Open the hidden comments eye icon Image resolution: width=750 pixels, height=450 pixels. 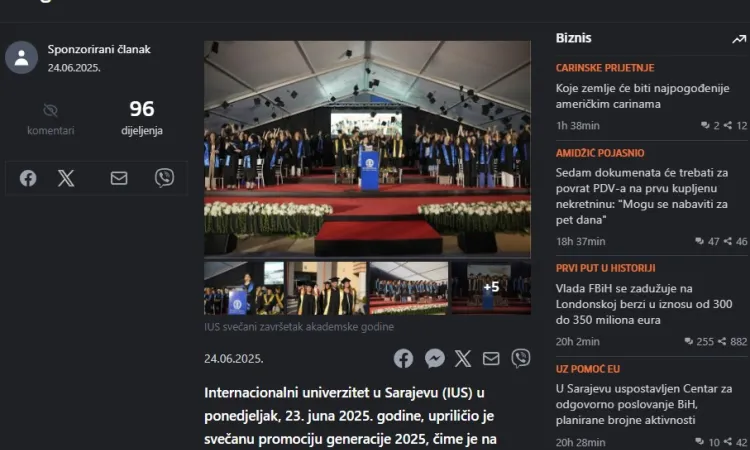[x=50, y=110]
